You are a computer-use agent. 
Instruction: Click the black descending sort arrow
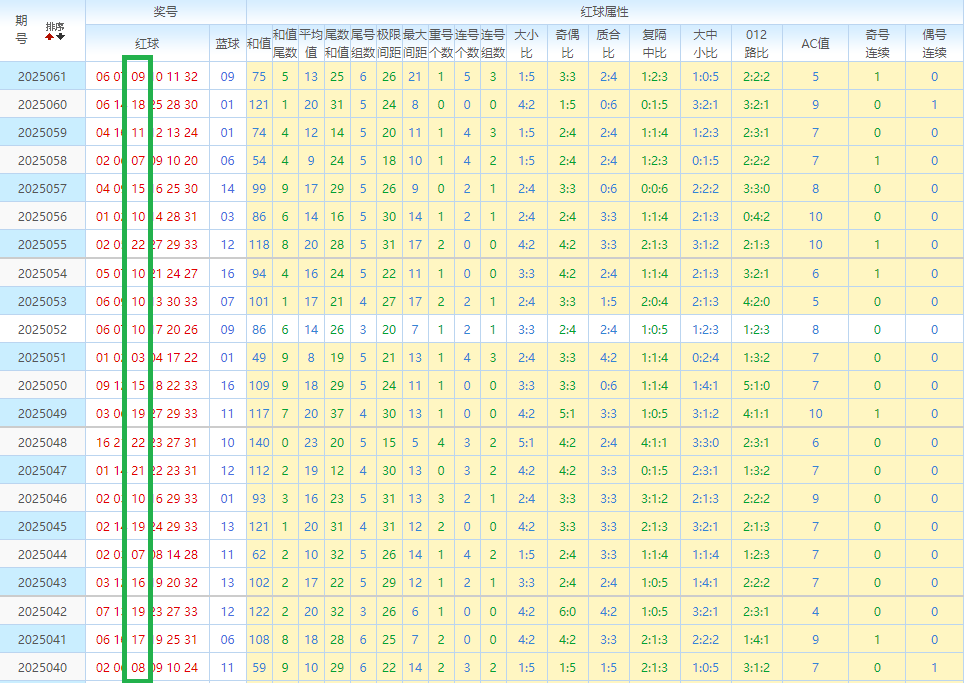coord(60,36)
